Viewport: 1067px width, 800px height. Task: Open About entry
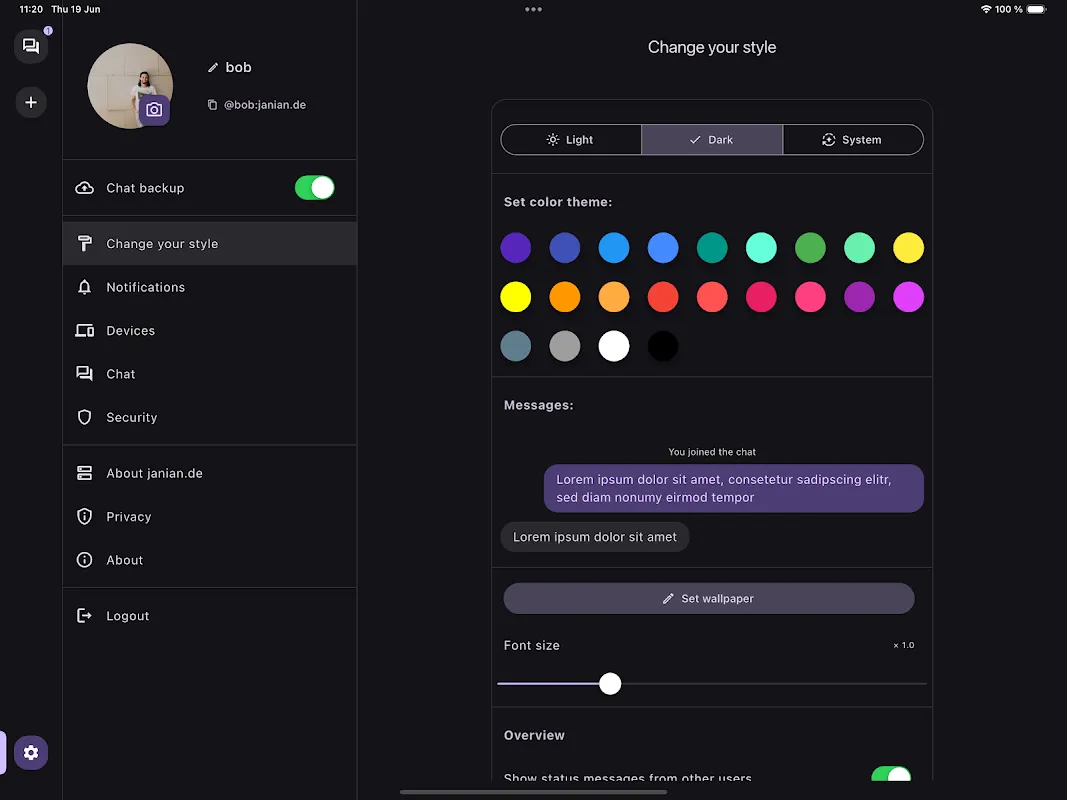click(x=210, y=560)
